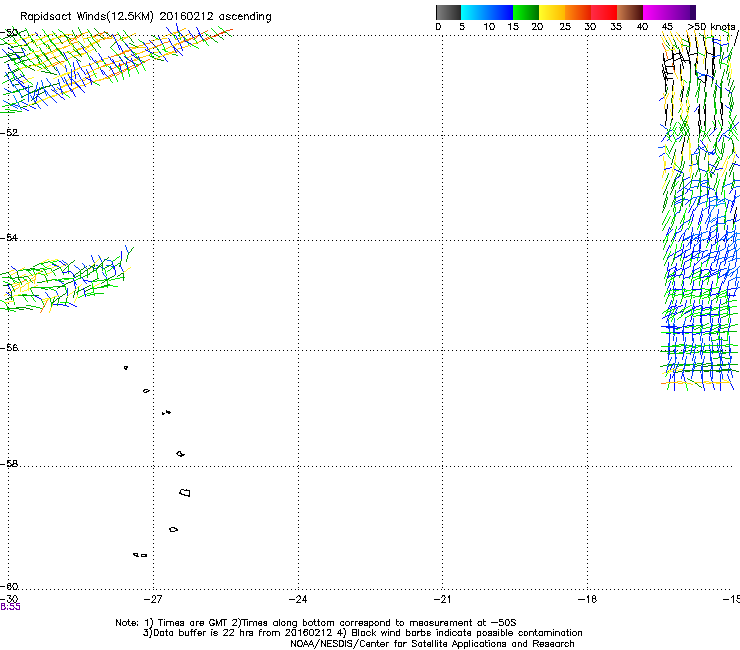Click the legend scale label '45'

[x=667, y=27]
